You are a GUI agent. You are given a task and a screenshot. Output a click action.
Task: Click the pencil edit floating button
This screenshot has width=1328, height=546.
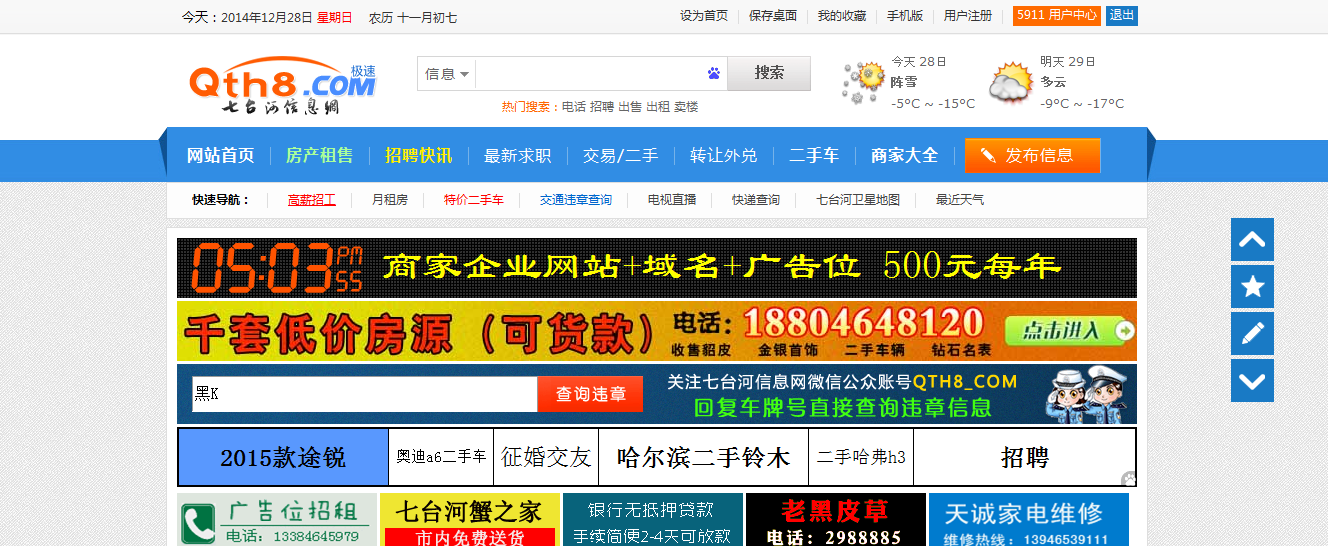(x=1252, y=333)
